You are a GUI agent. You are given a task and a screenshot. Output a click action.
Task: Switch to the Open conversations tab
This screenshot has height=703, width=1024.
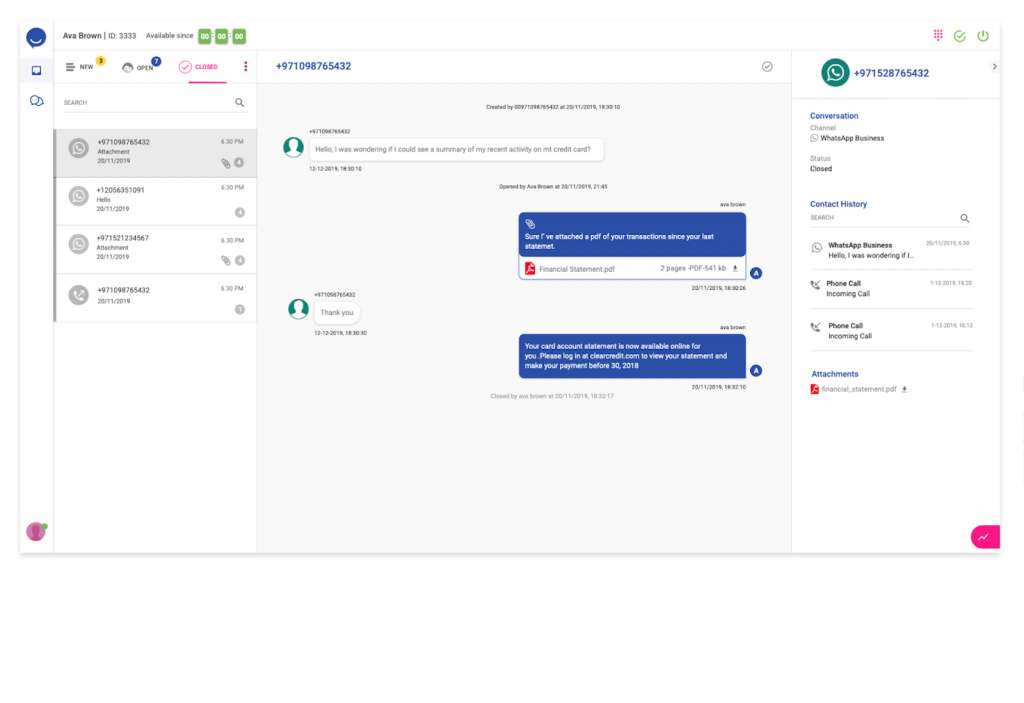(x=141, y=67)
